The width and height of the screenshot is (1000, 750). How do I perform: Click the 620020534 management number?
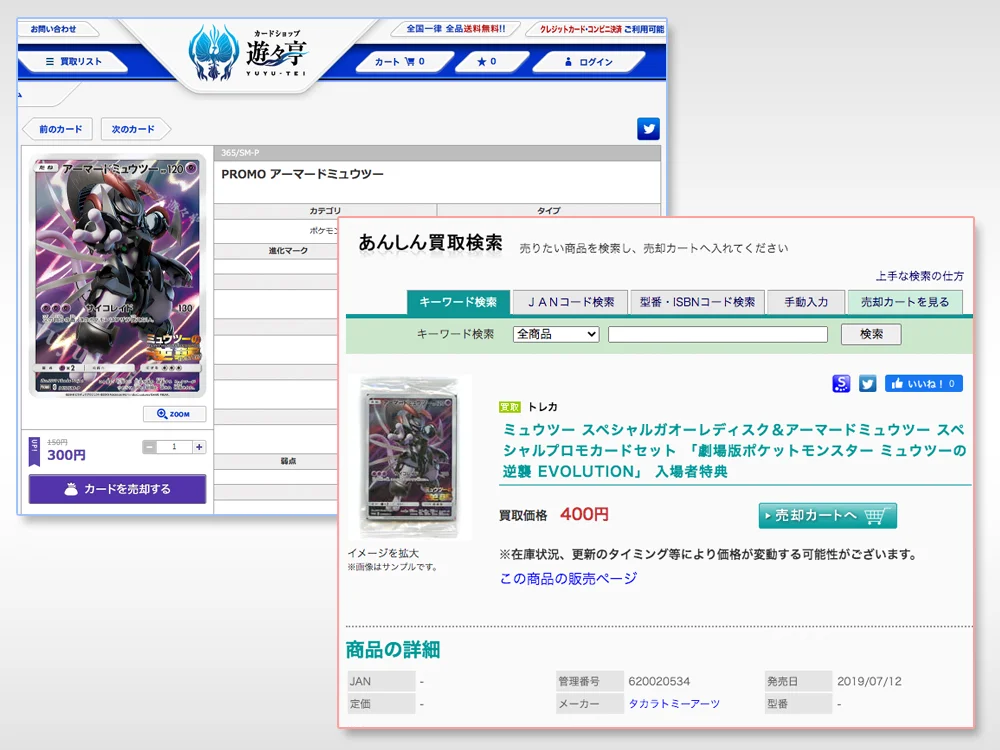(x=659, y=681)
